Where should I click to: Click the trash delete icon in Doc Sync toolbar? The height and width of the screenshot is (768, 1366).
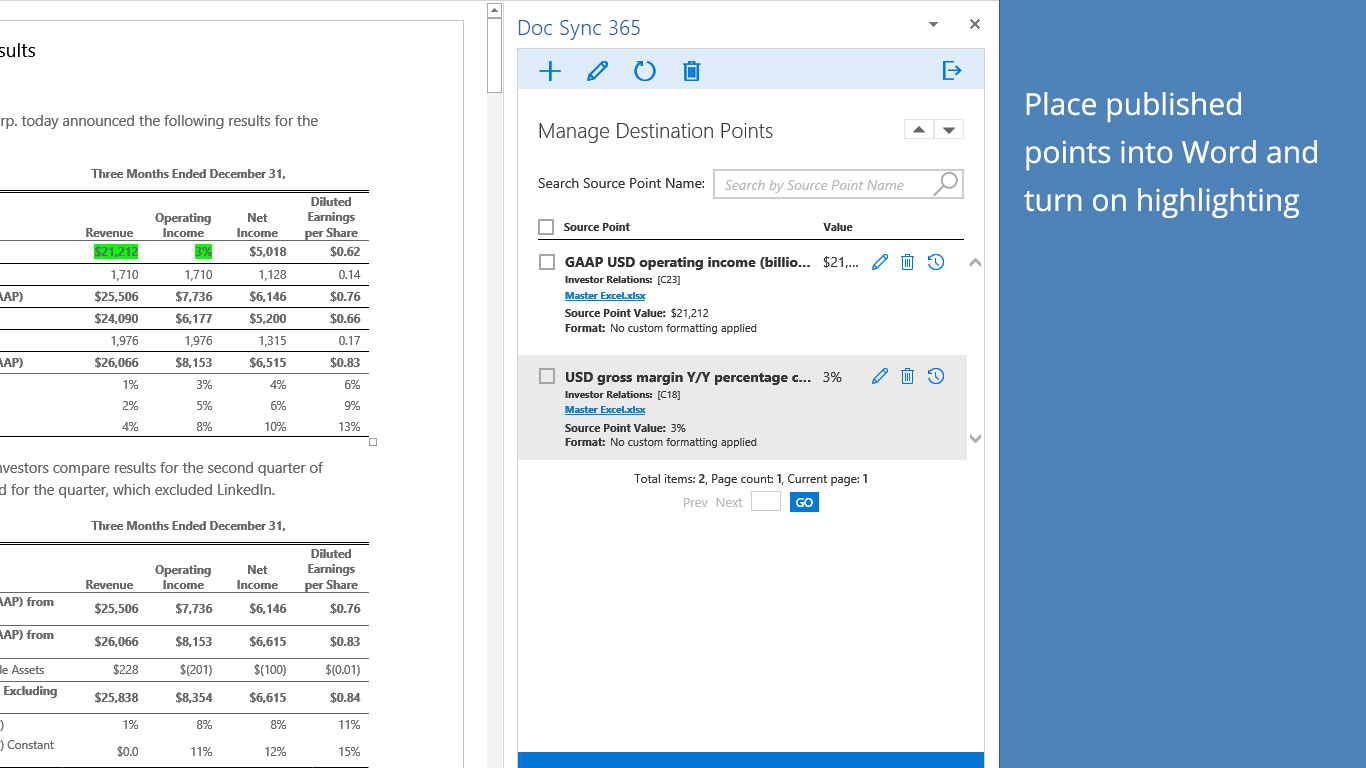tap(691, 71)
